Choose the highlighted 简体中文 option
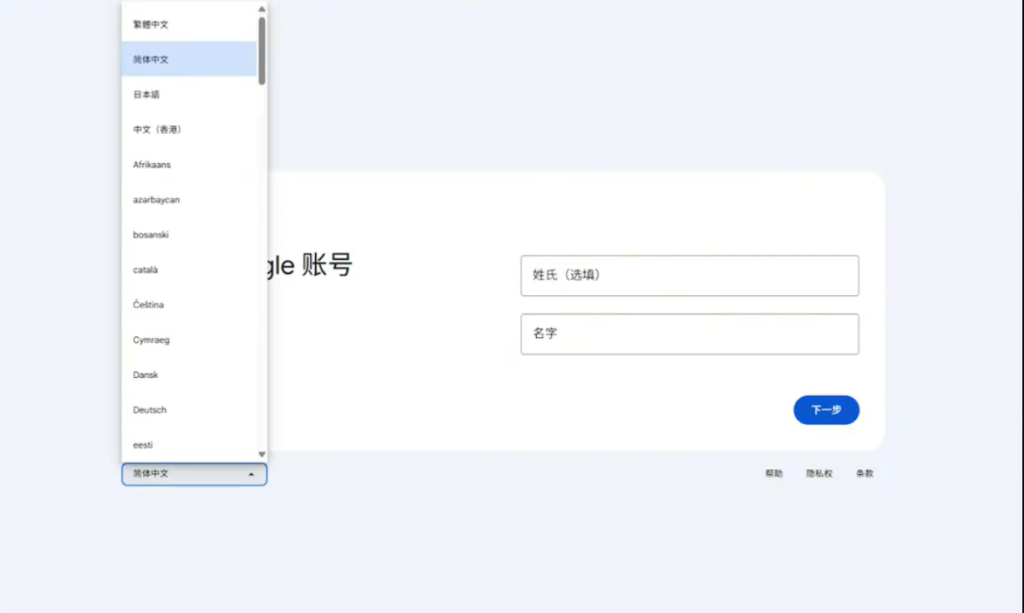The width and height of the screenshot is (1024, 613). (x=151, y=59)
